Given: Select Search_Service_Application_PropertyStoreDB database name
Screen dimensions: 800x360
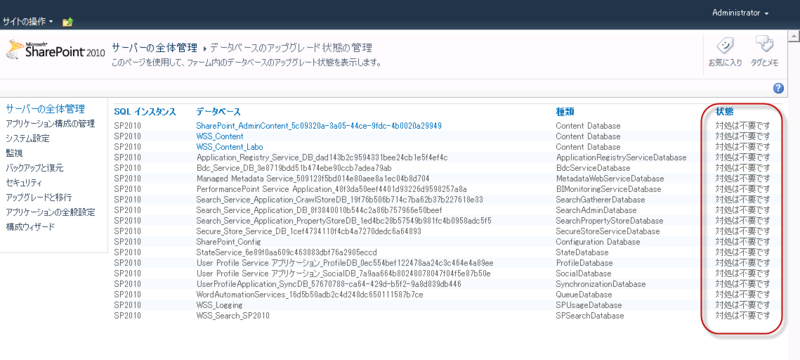Looking at the screenshot, I should click(x=344, y=221).
